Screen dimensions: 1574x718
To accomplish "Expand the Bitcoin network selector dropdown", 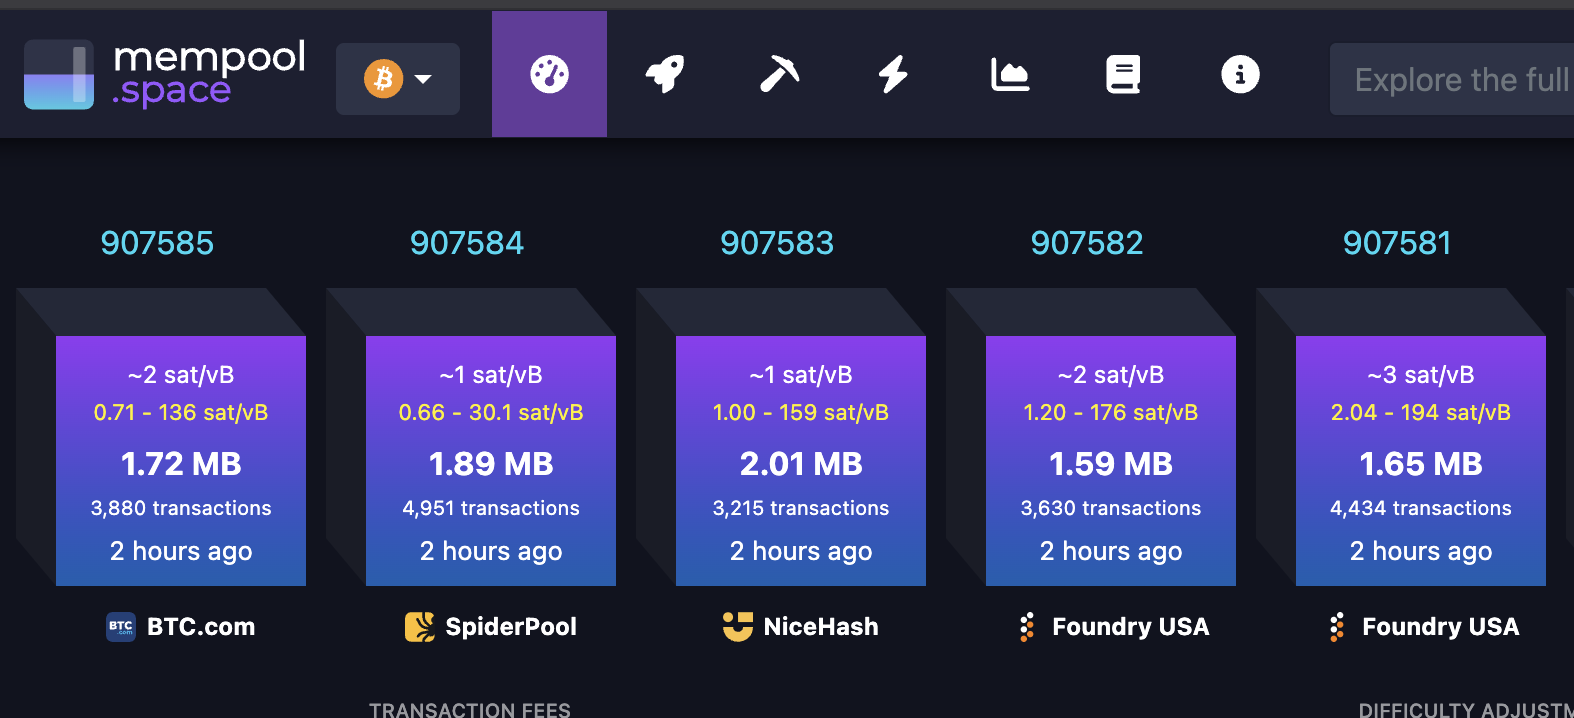I will [398, 79].
